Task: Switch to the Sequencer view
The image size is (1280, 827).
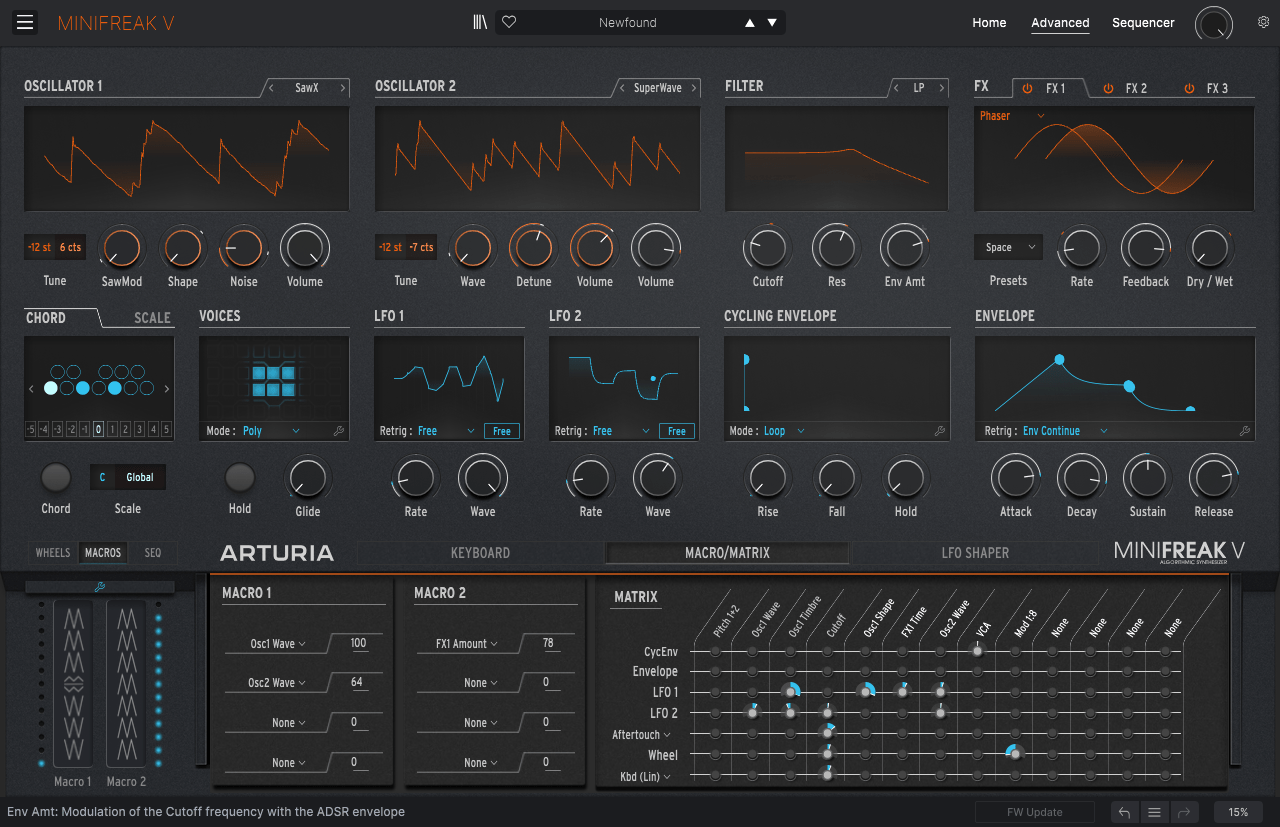Action: tap(1143, 22)
